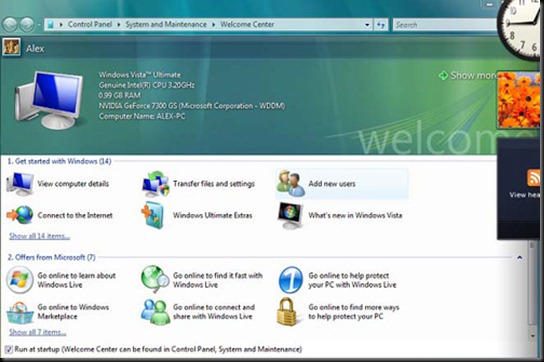This screenshot has width=544, height=362.
Task: Click View headlines in feed gadget
Action: pyautogui.click(x=525, y=195)
